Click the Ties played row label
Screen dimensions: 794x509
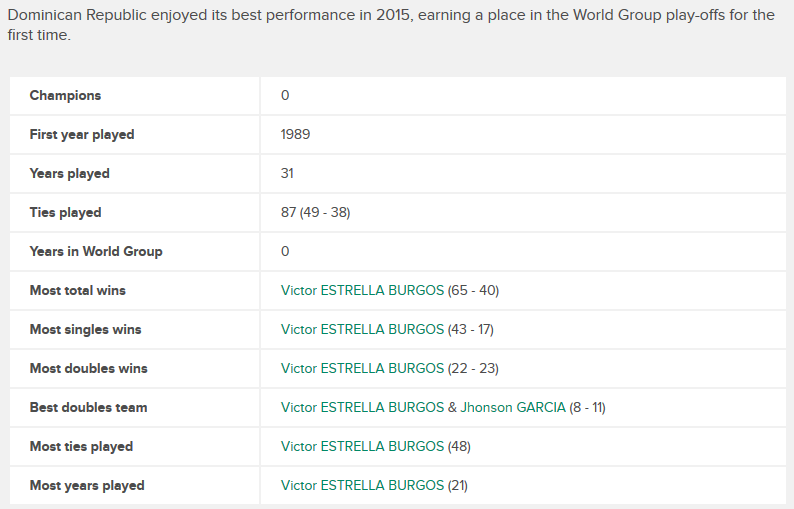65,212
